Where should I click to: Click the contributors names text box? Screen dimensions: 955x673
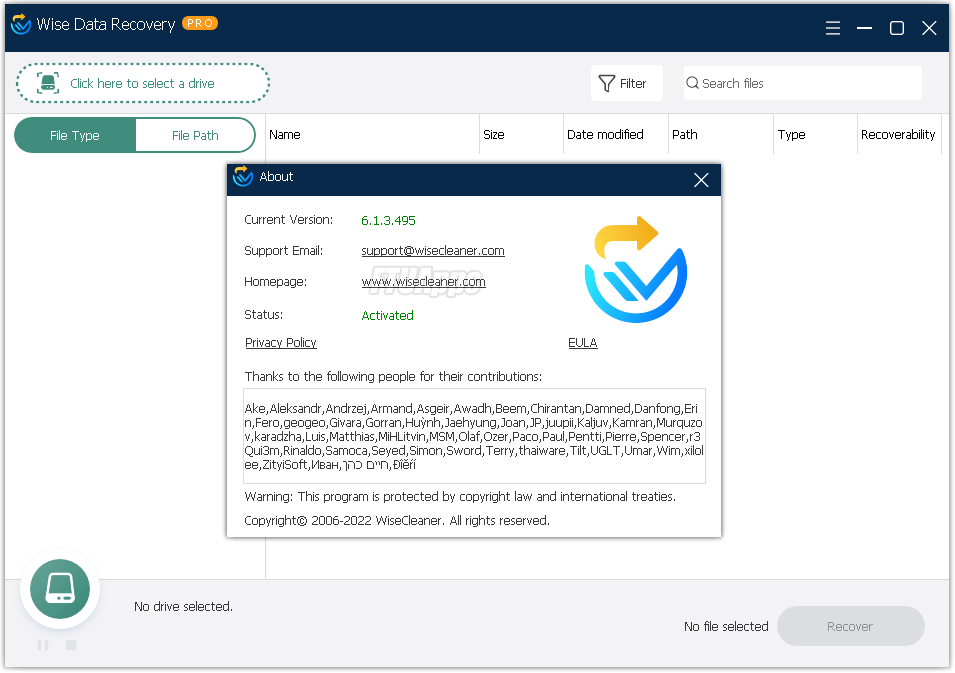coord(474,436)
